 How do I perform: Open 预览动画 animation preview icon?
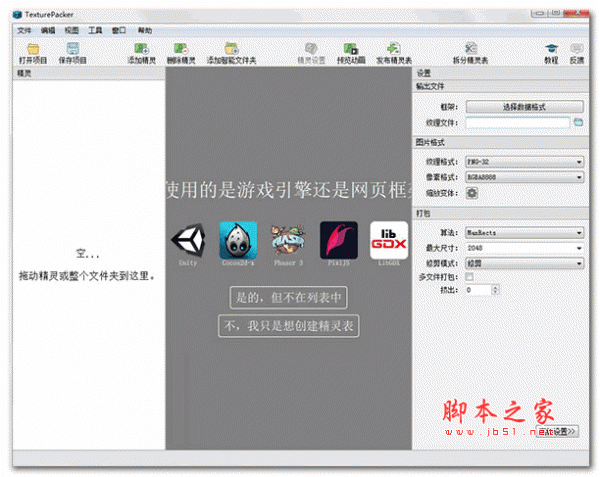351,53
